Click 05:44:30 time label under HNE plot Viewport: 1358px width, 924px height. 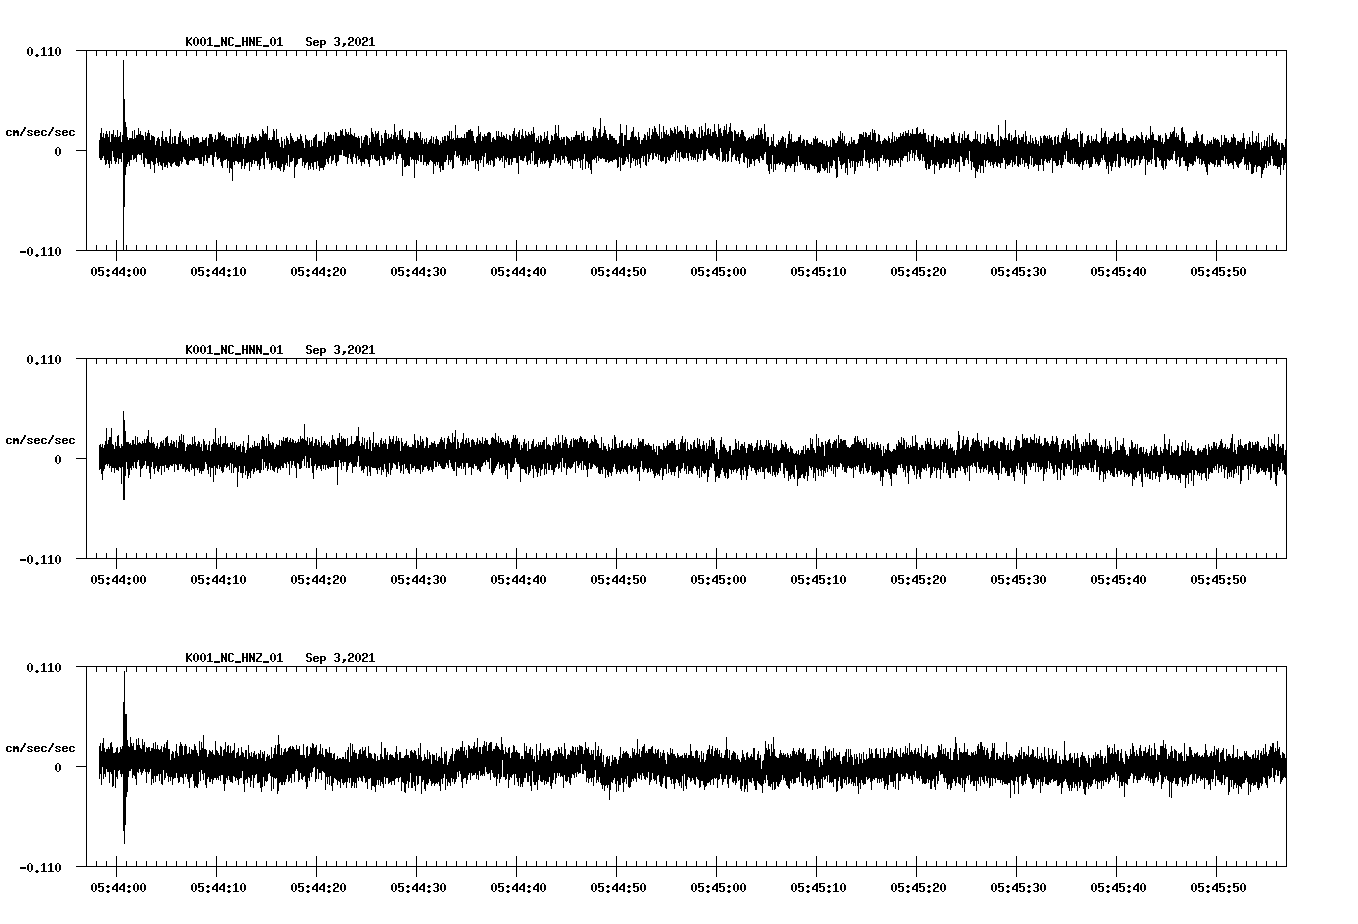click(x=419, y=271)
